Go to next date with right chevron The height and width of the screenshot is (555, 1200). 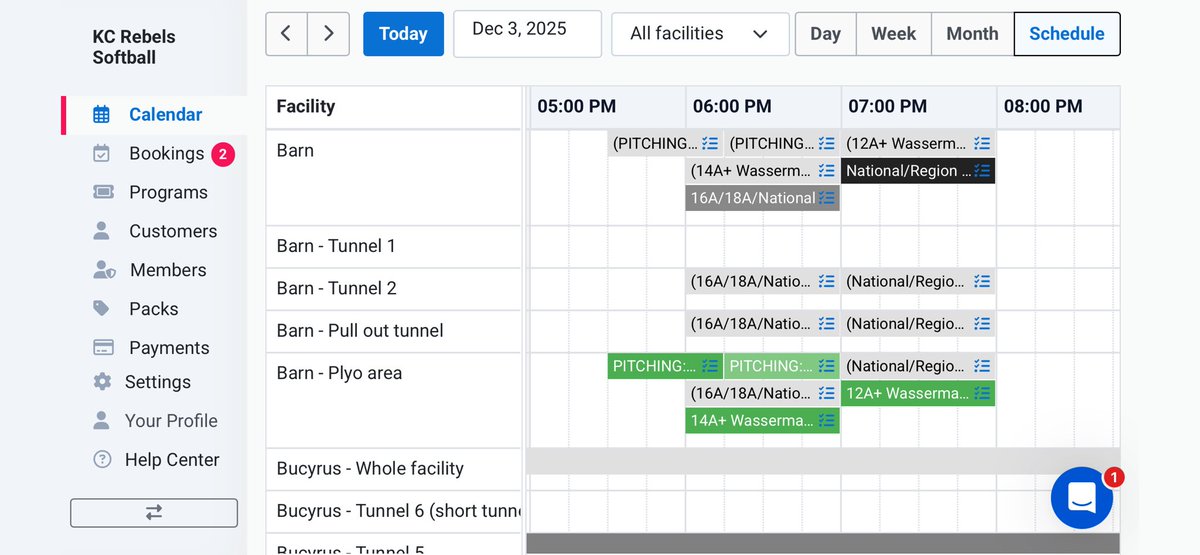click(x=329, y=34)
